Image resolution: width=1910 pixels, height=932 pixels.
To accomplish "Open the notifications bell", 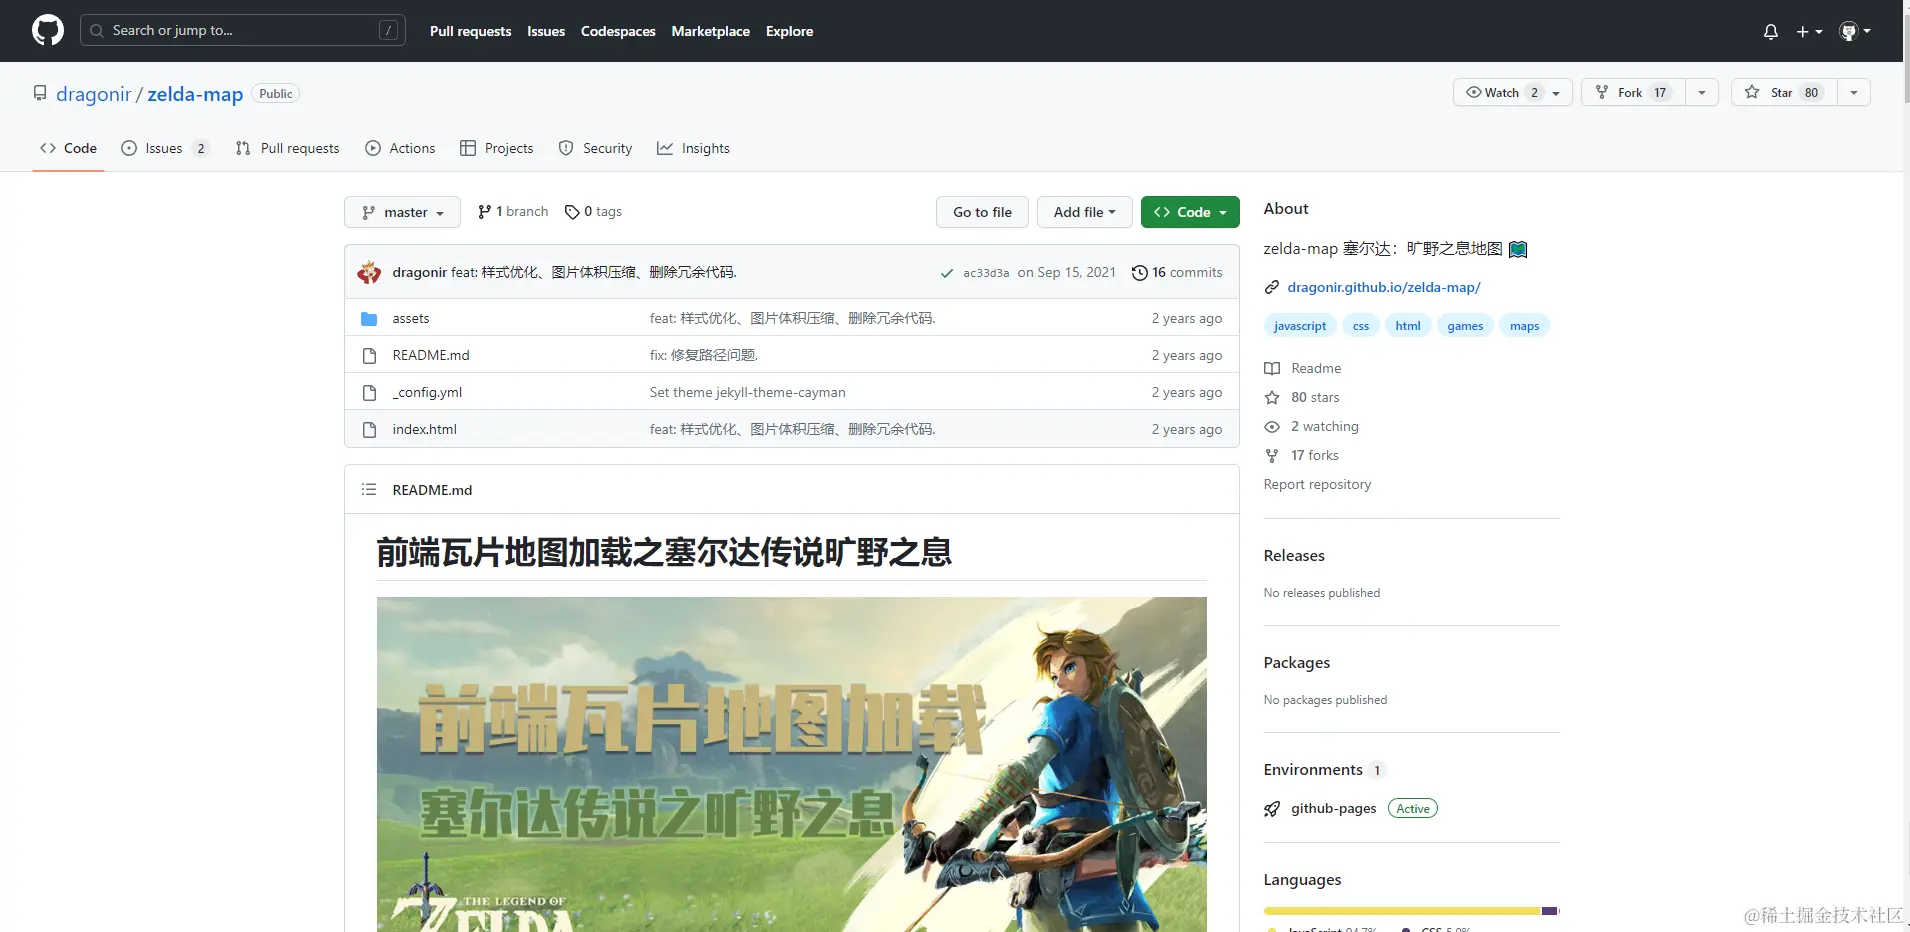I will tap(1770, 32).
